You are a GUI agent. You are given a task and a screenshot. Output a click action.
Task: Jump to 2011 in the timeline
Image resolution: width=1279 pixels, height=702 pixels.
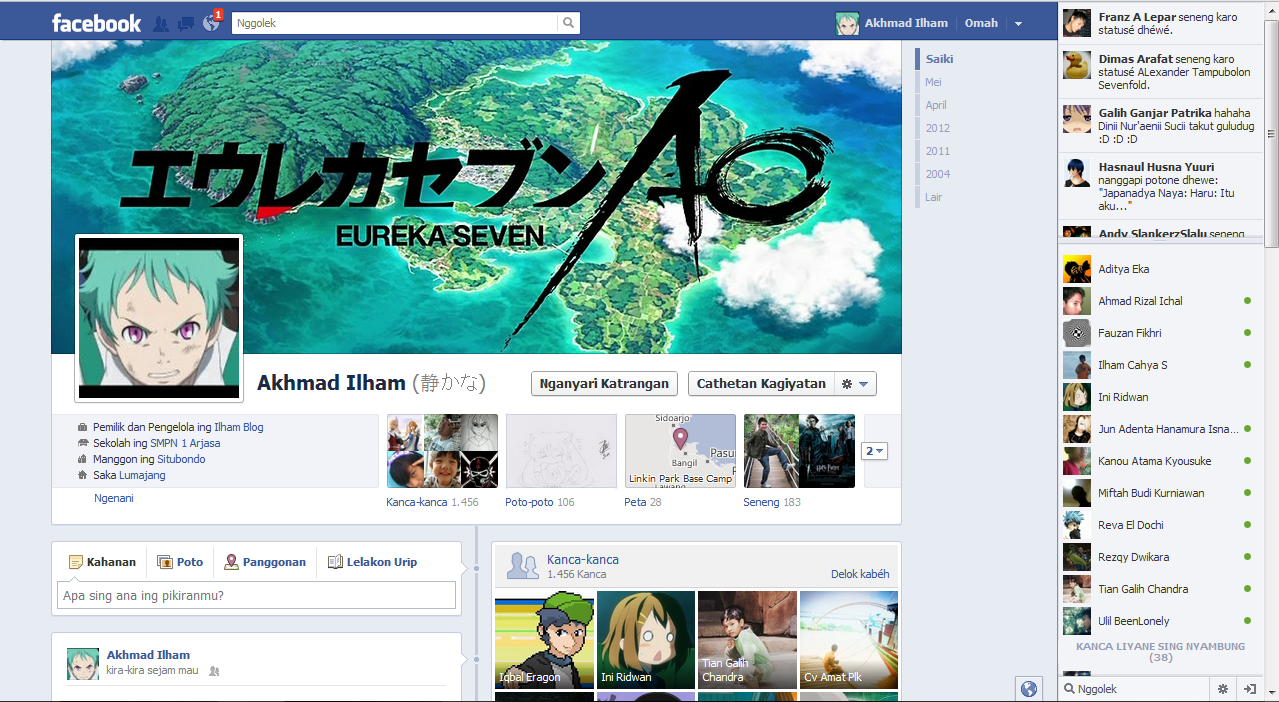pyautogui.click(x=937, y=151)
